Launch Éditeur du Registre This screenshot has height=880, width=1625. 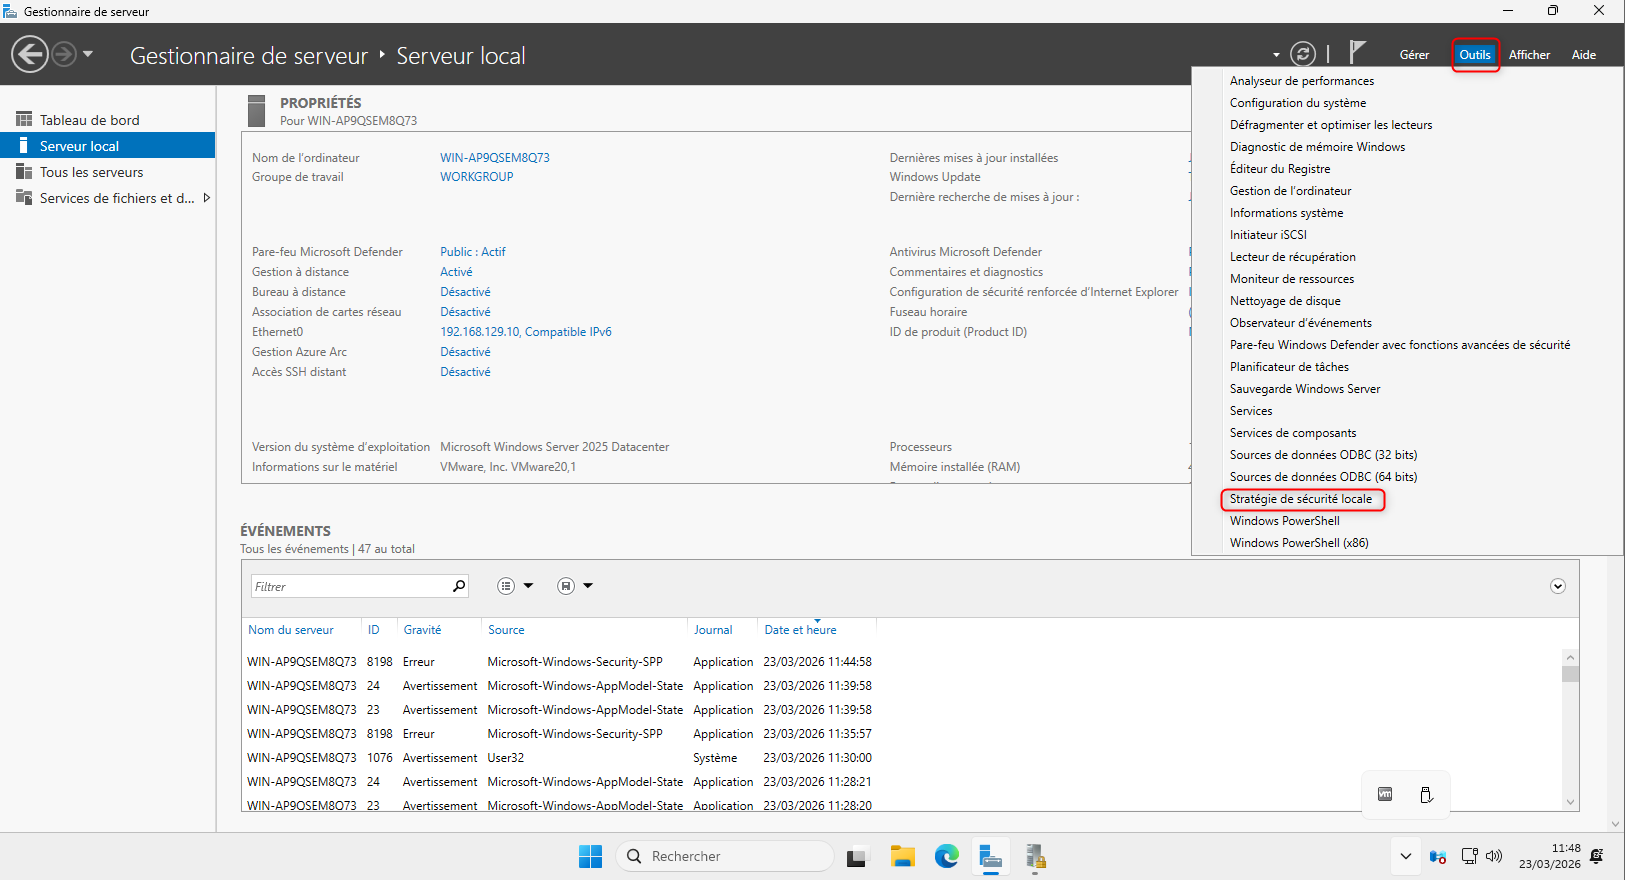click(1280, 169)
